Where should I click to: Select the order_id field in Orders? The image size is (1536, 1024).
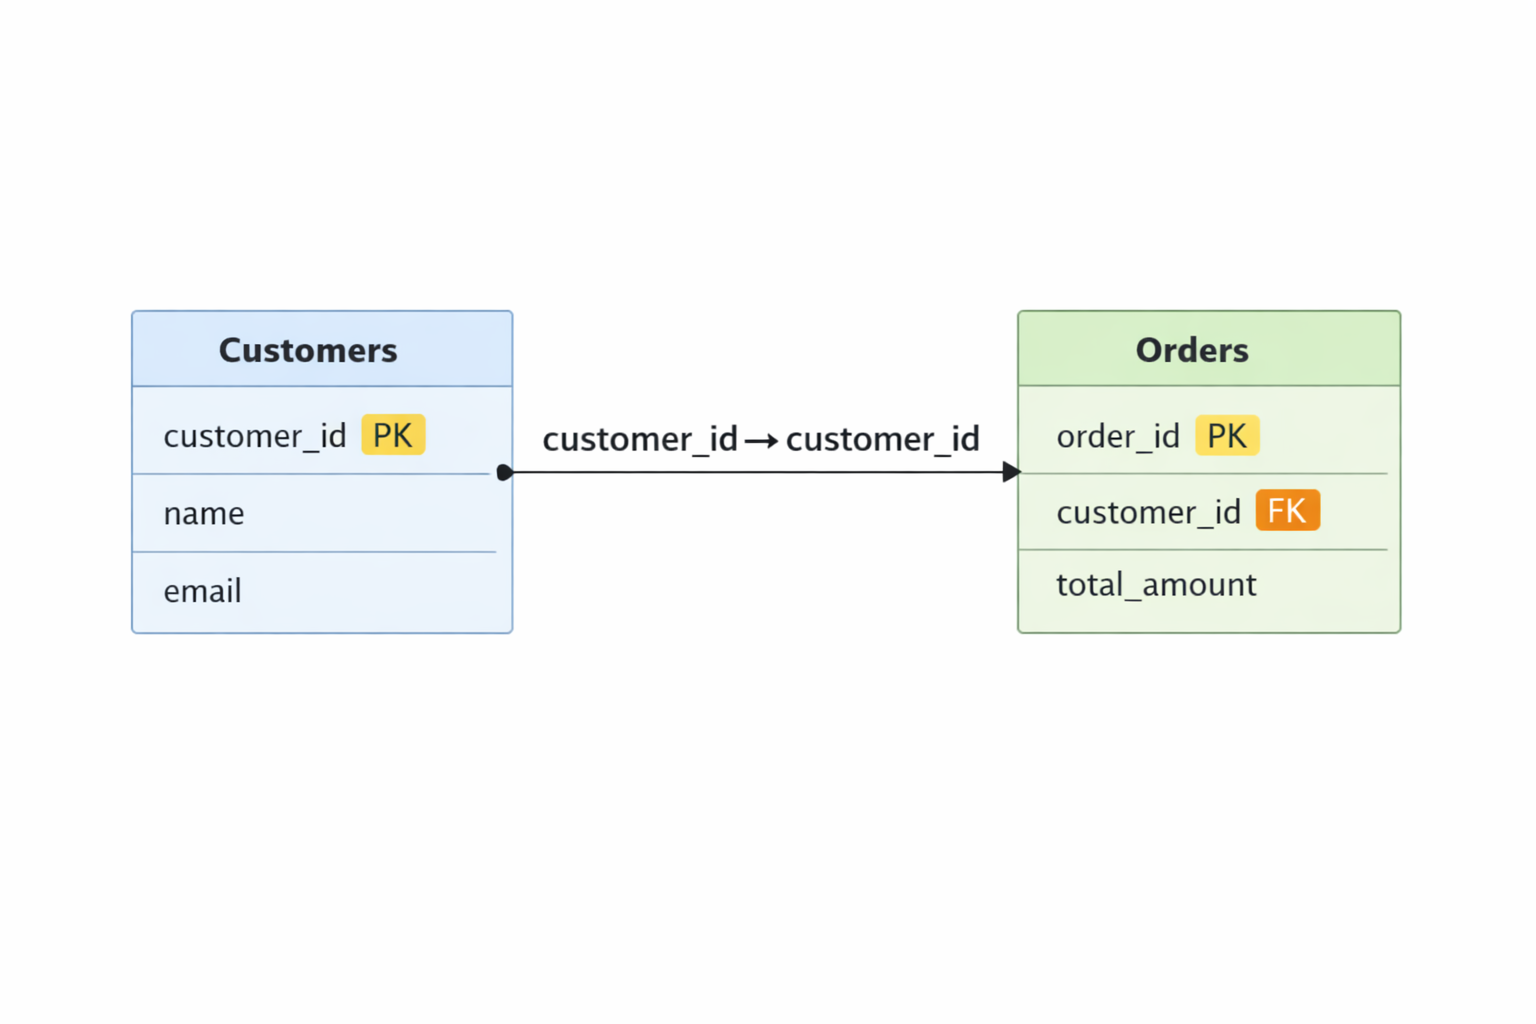coord(1118,436)
